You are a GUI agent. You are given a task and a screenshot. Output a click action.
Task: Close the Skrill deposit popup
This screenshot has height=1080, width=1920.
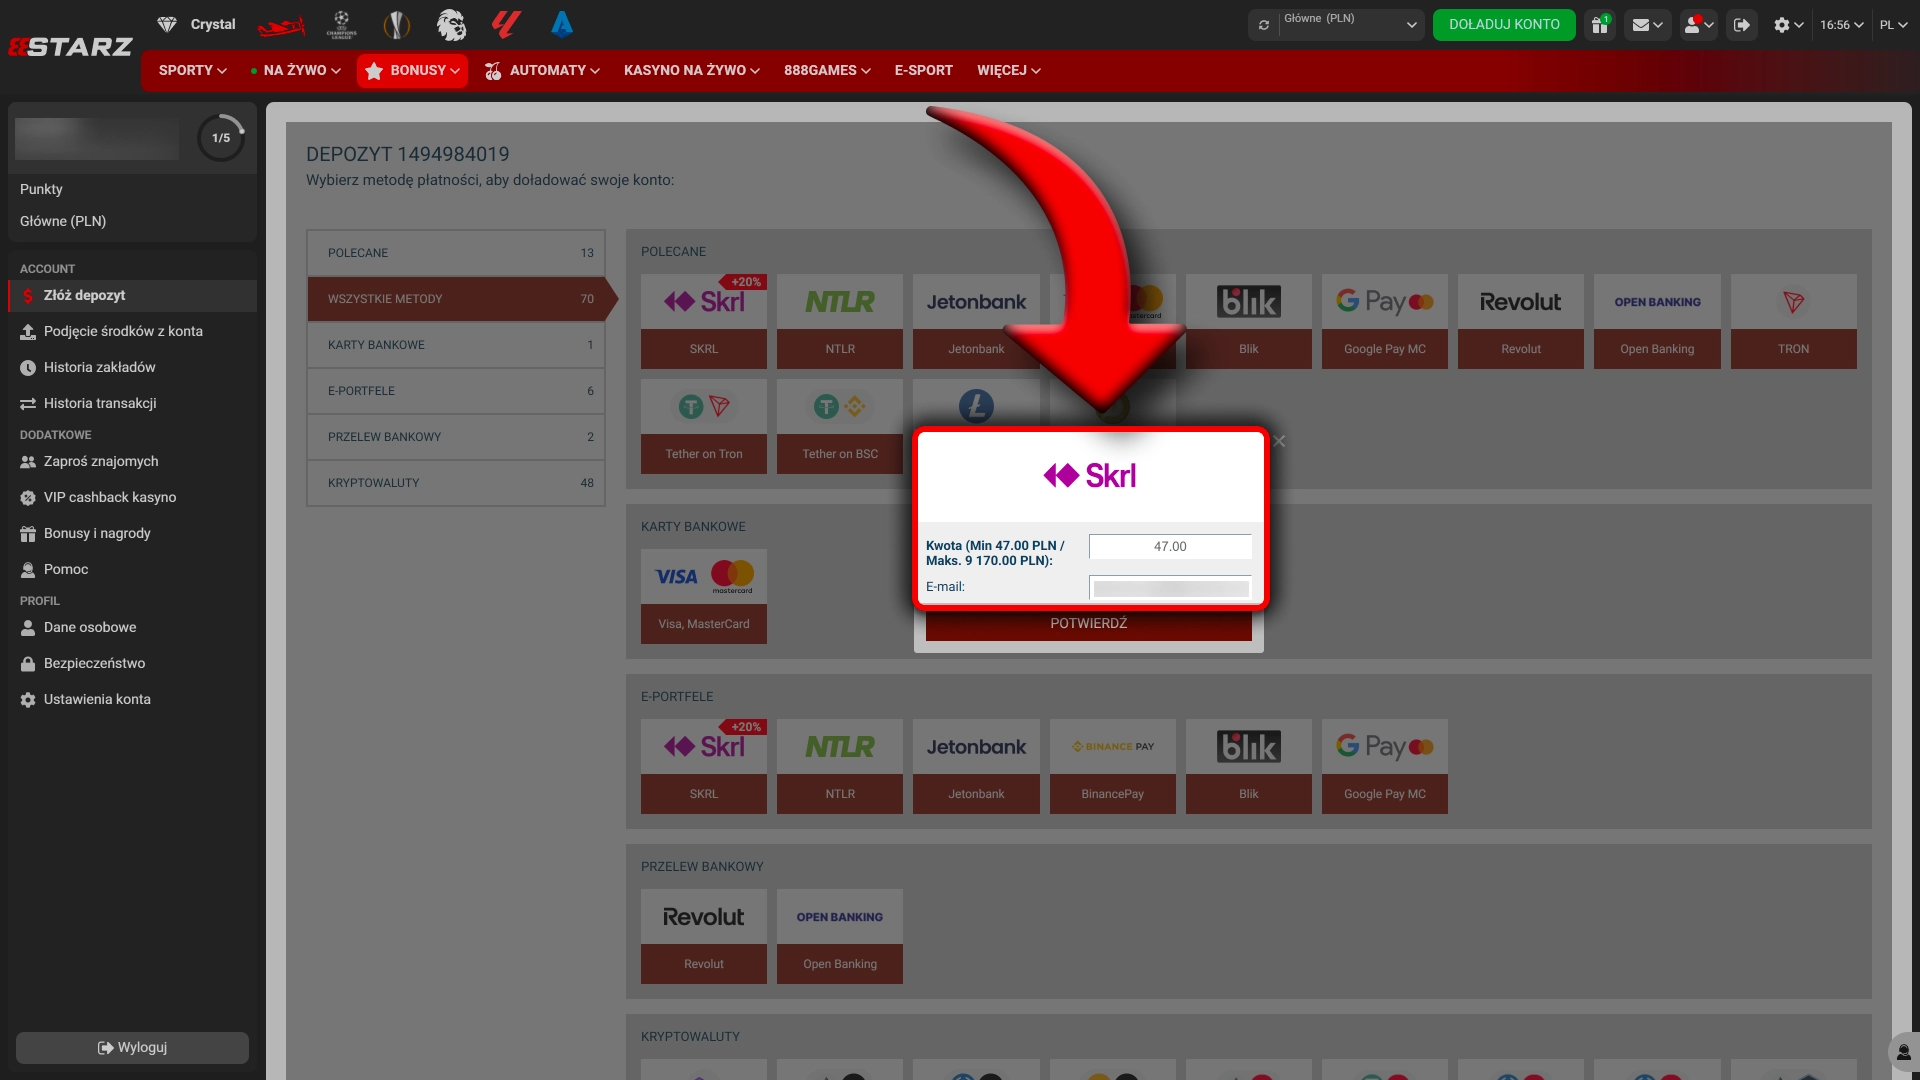point(1279,441)
